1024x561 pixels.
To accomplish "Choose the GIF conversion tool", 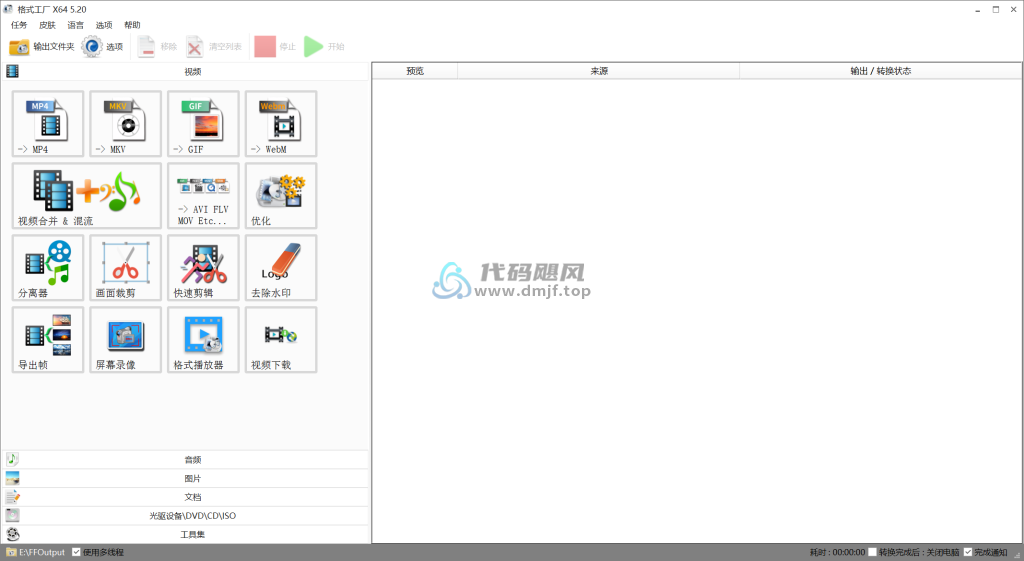I will tap(203, 123).
